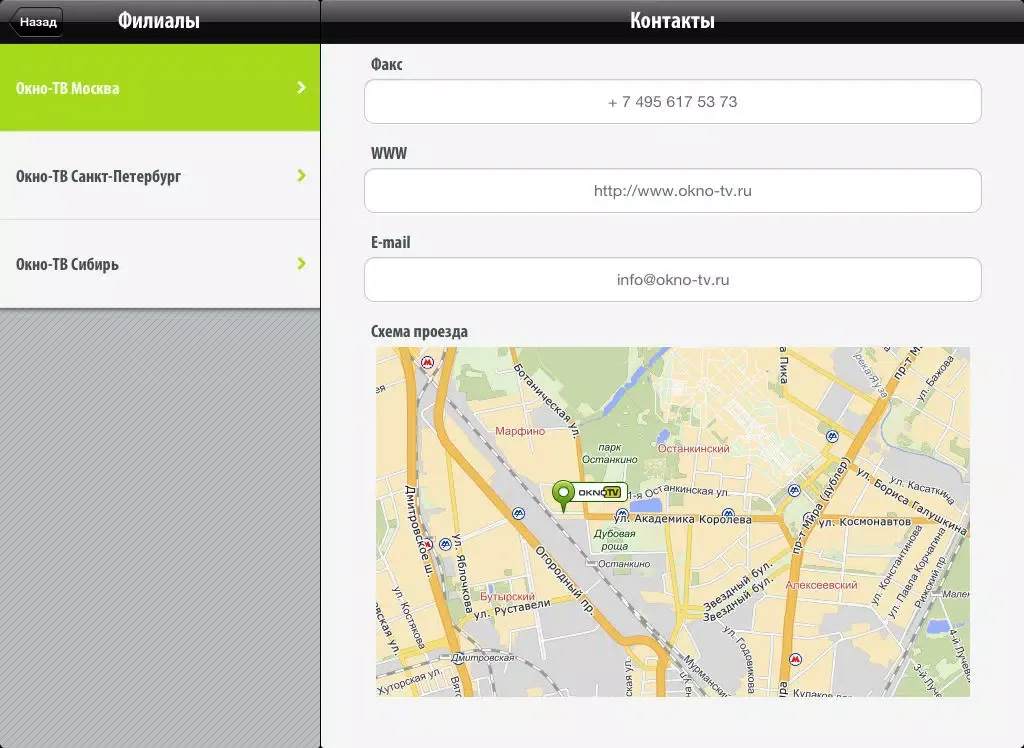
Task: Click the Дубовая роща label on the map
Action: [615, 540]
